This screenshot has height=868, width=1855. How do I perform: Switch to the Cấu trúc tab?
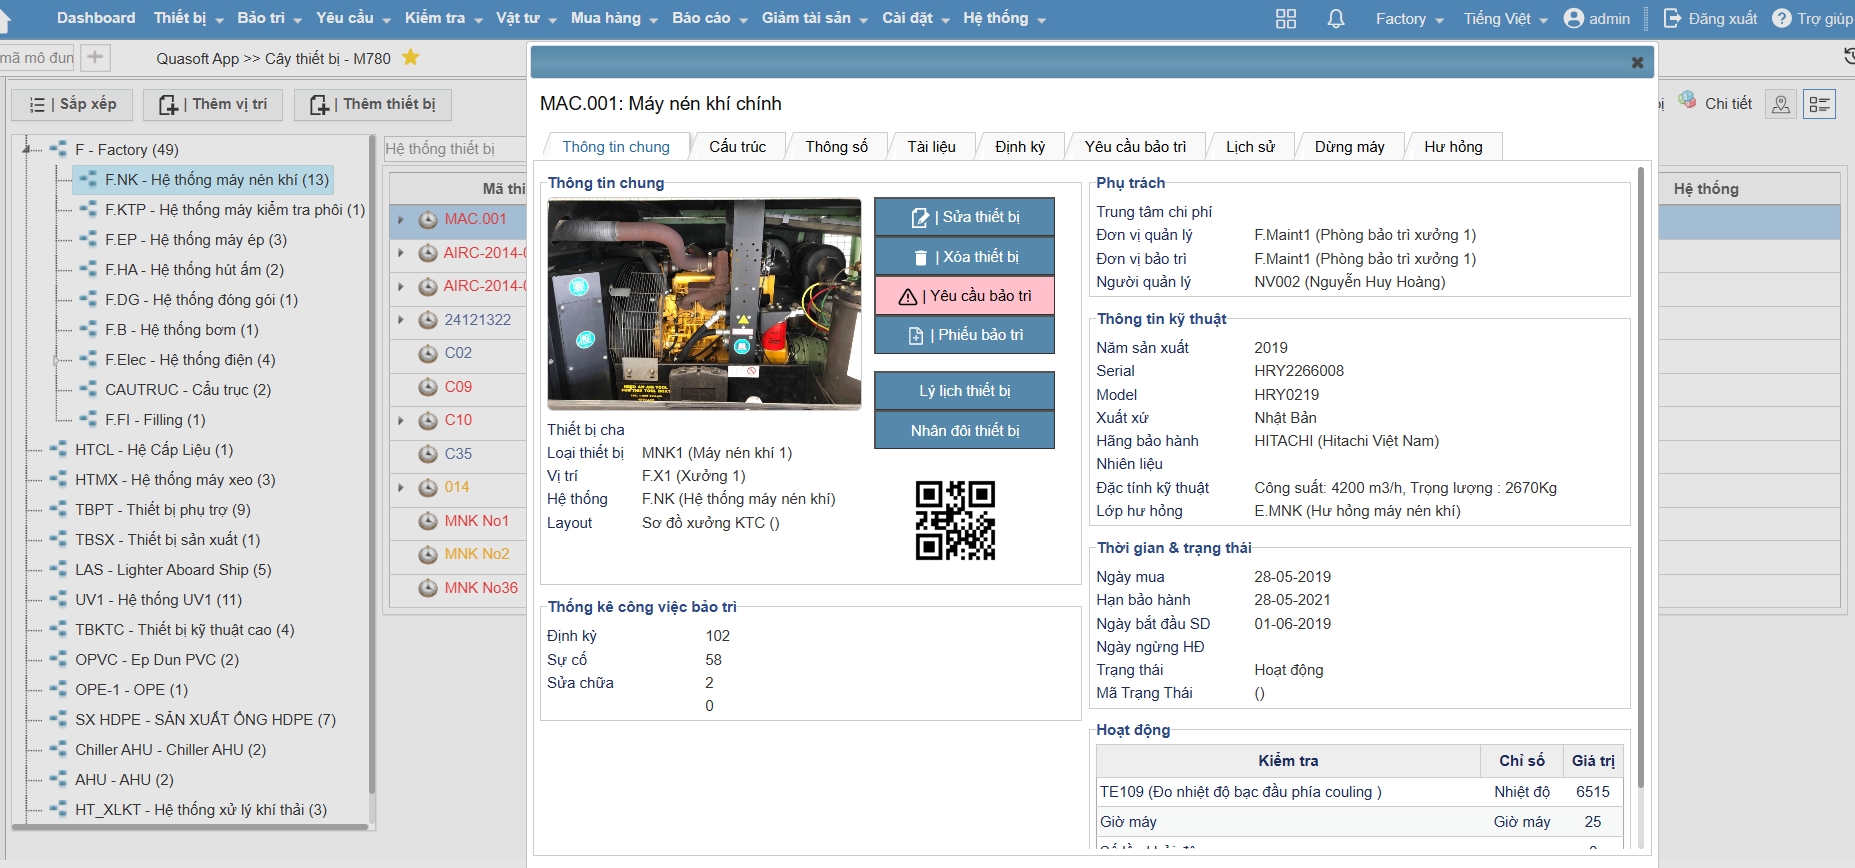pos(737,147)
